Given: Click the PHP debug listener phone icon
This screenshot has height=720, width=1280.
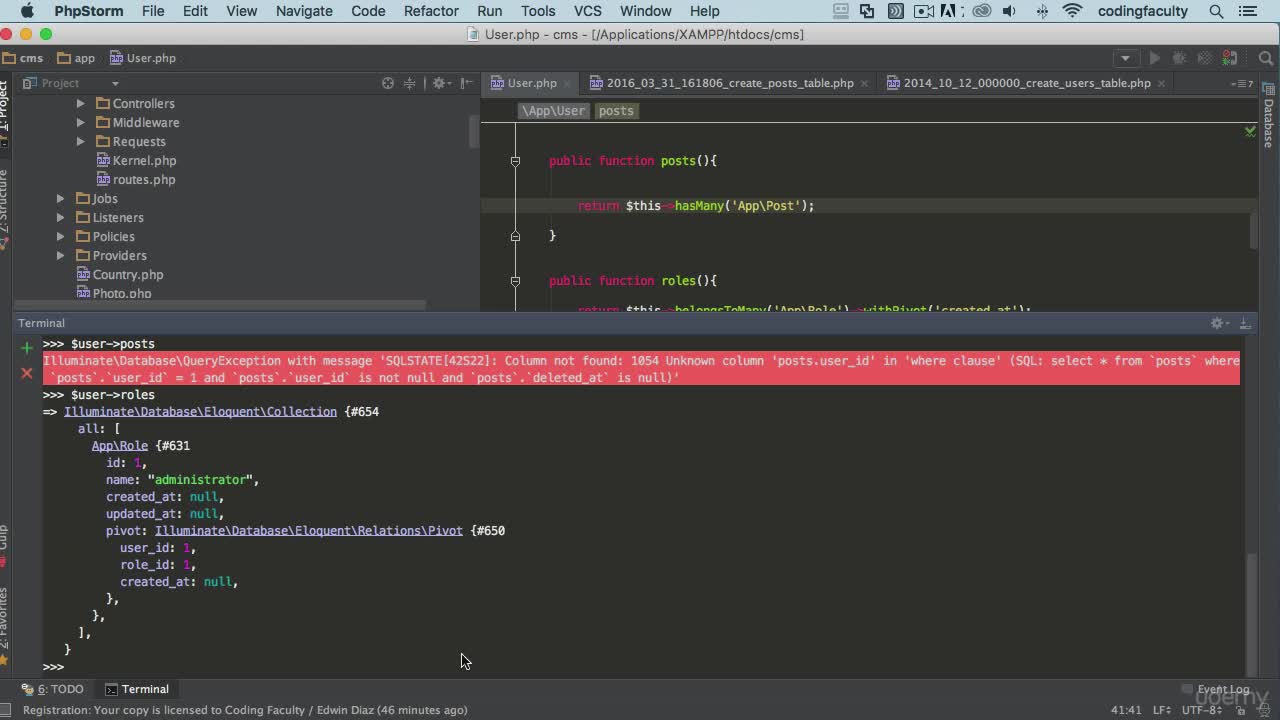Looking at the screenshot, I should pos(1232,58).
